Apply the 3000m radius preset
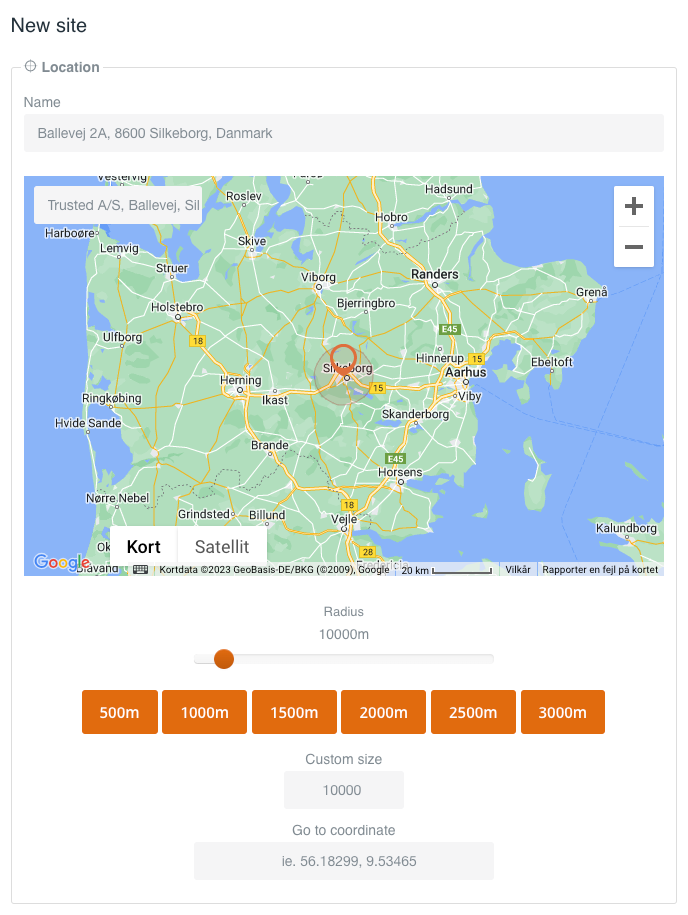The height and width of the screenshot is (915, 688). (x=562, y=712)
